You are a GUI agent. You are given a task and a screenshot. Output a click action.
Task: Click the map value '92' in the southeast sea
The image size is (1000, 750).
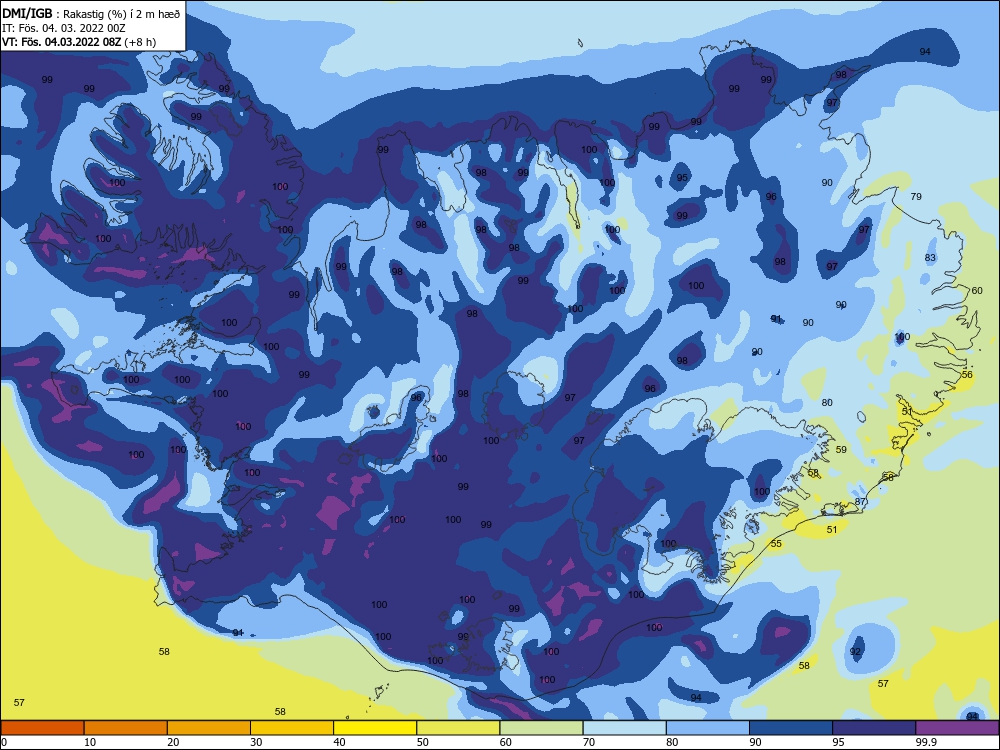[856, 652]
